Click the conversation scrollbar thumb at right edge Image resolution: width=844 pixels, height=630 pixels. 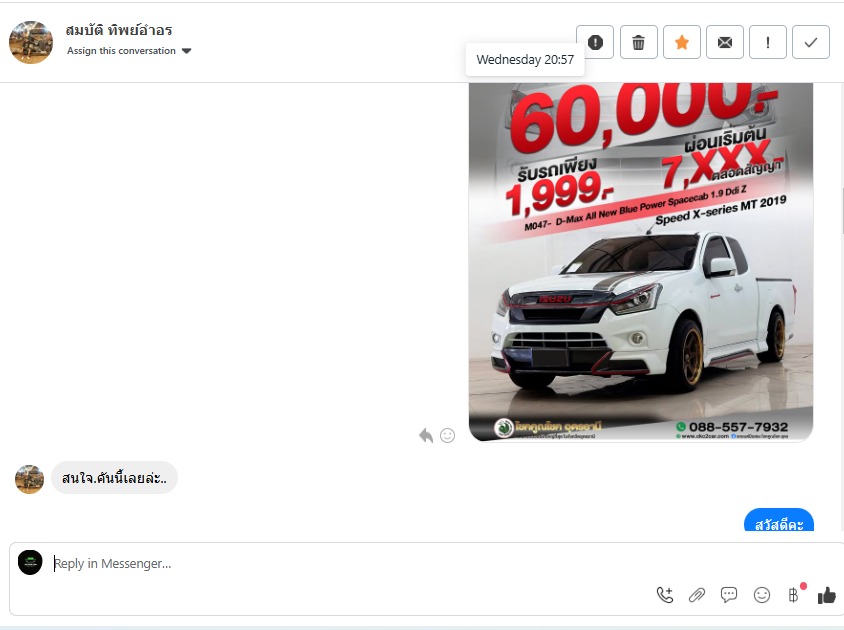click(x=841, y=211)
